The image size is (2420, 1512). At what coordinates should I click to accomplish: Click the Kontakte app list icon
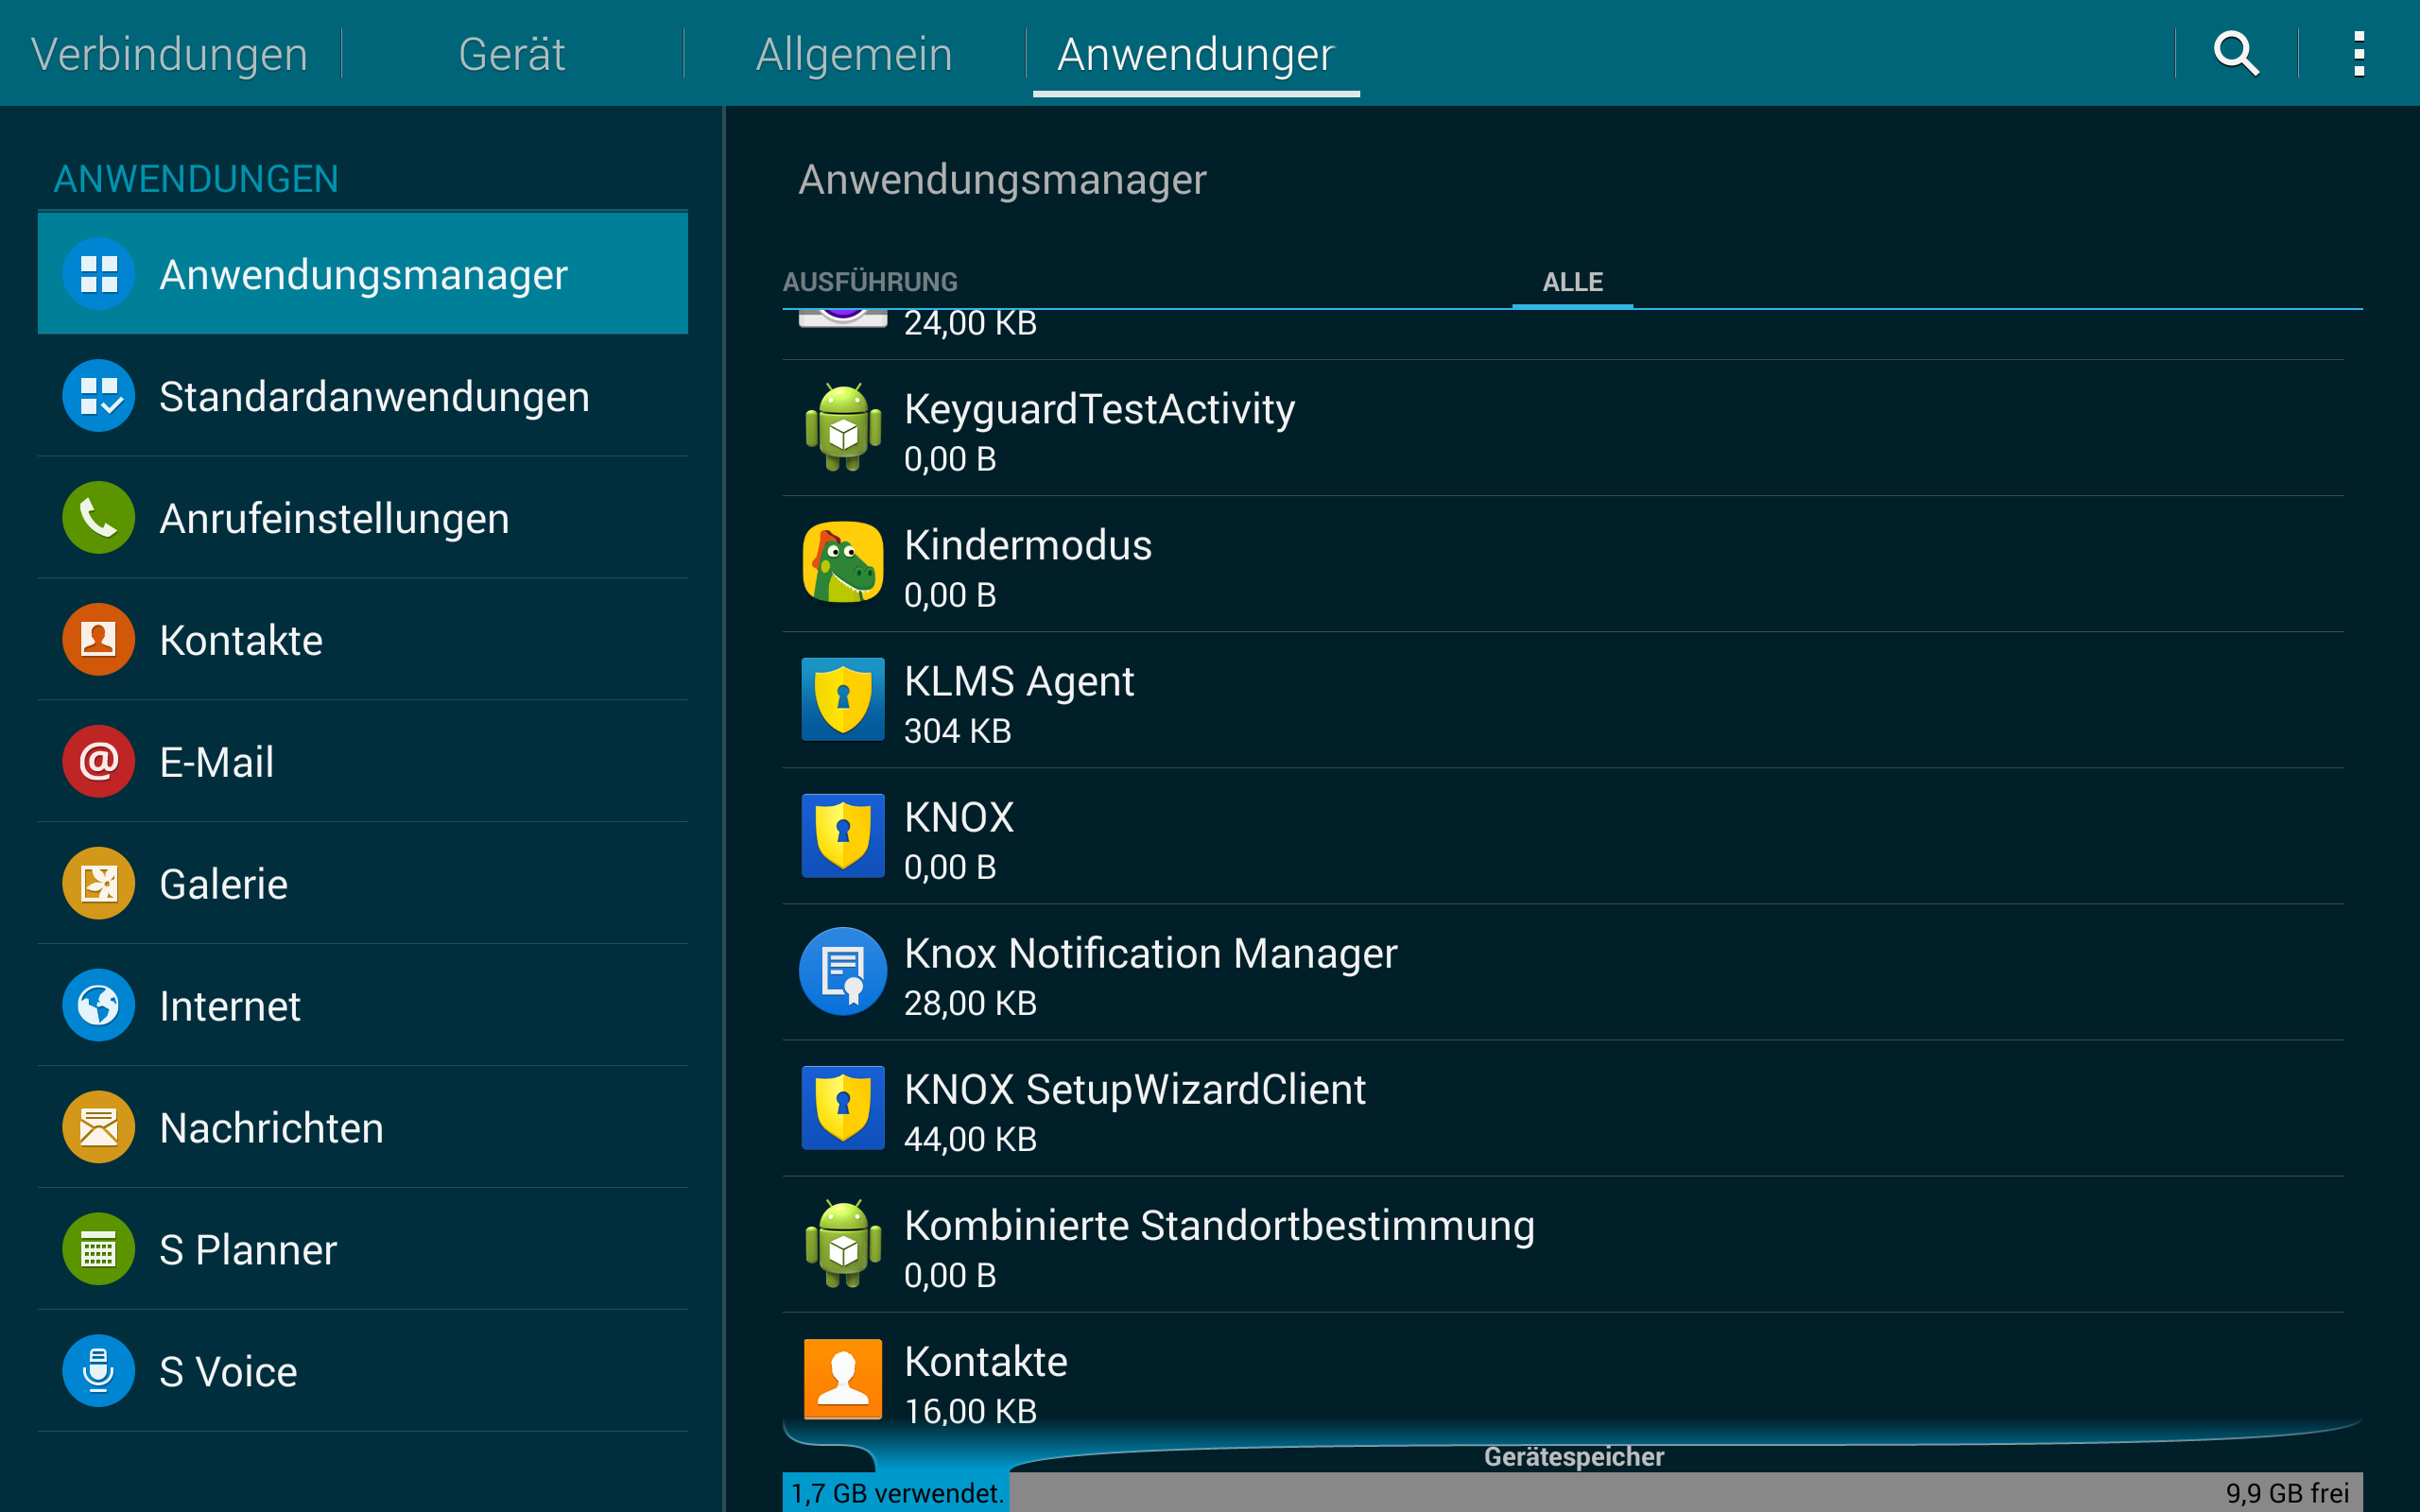(843, 1379)
